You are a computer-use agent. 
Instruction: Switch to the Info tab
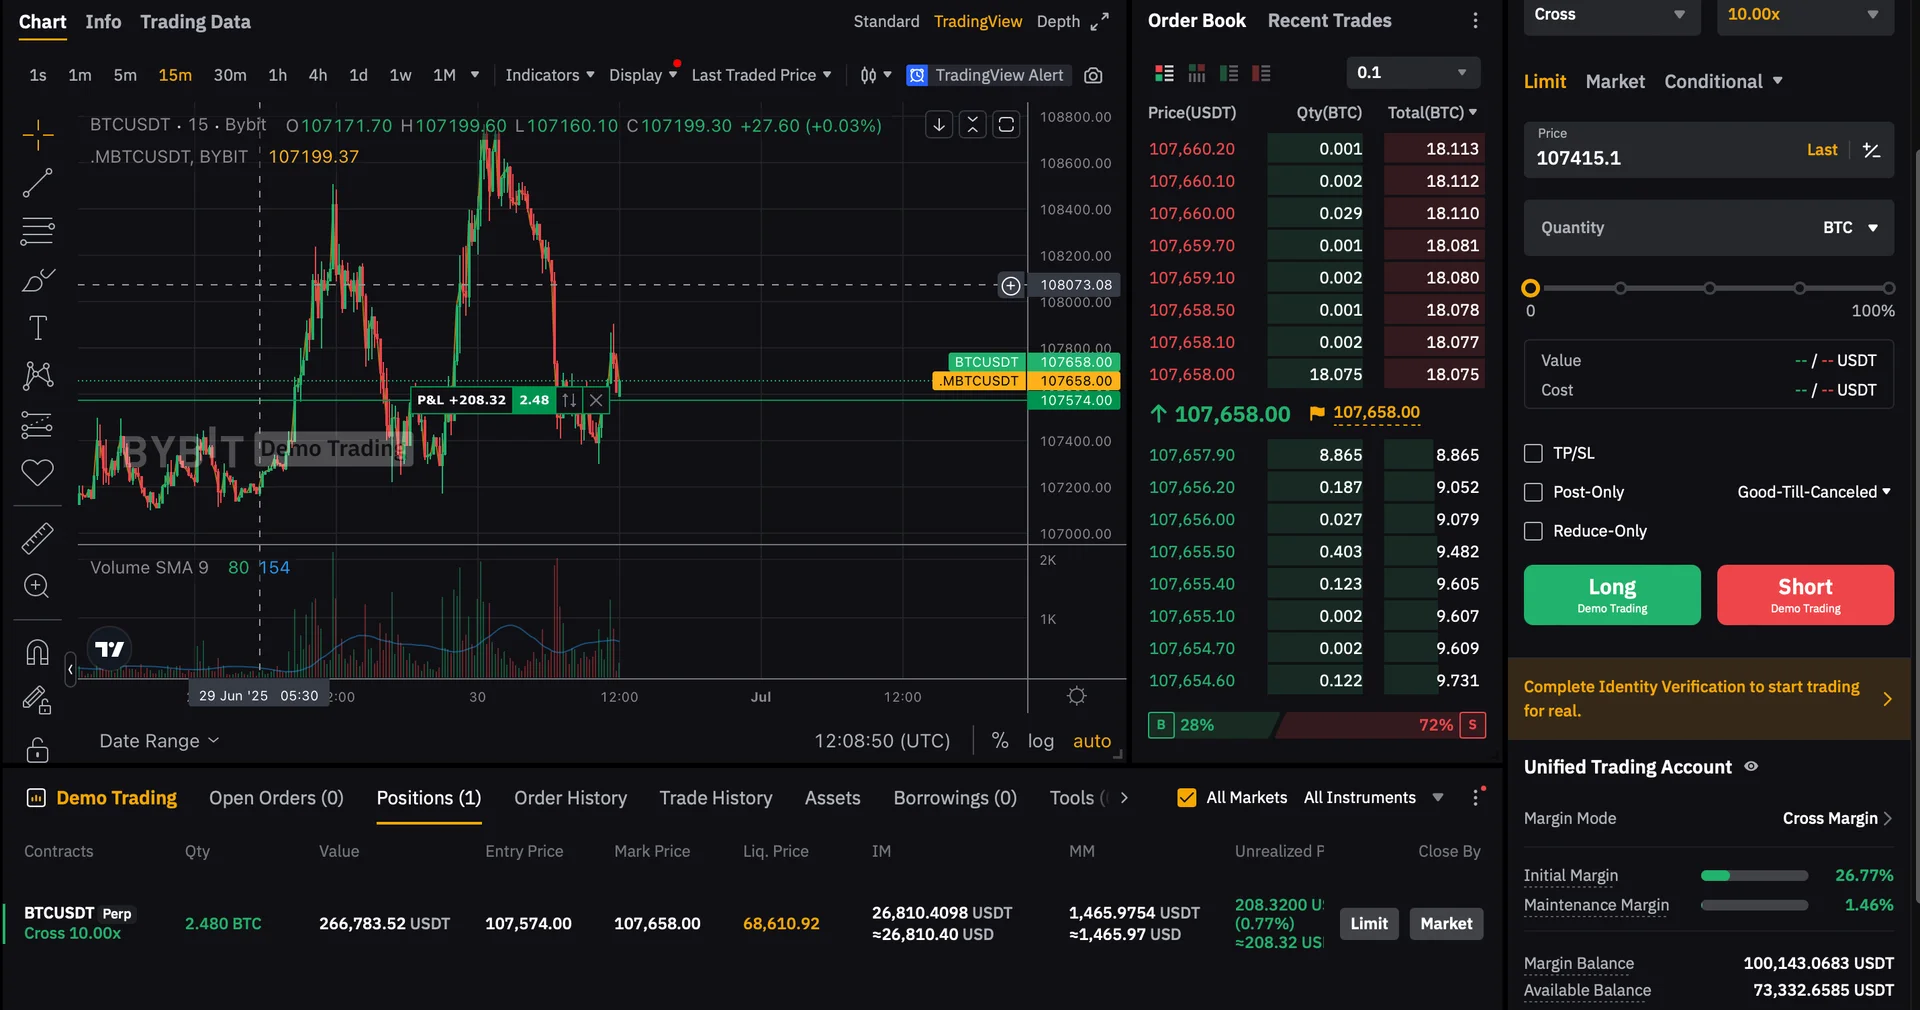pos(103,22)
